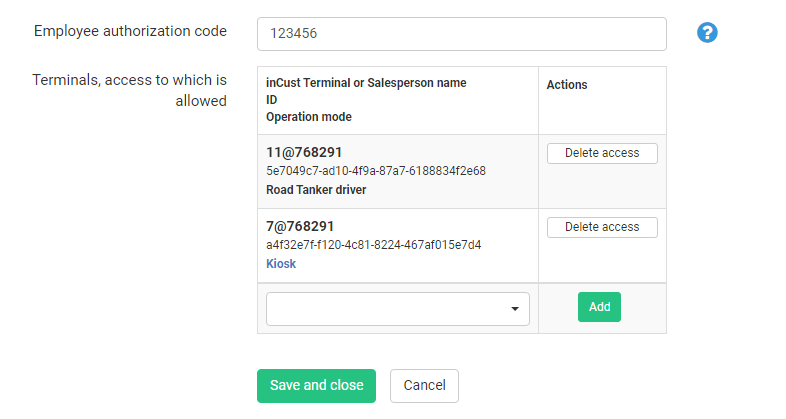Click the ID line in table header
786x419 pixels.
click(271, 100)
